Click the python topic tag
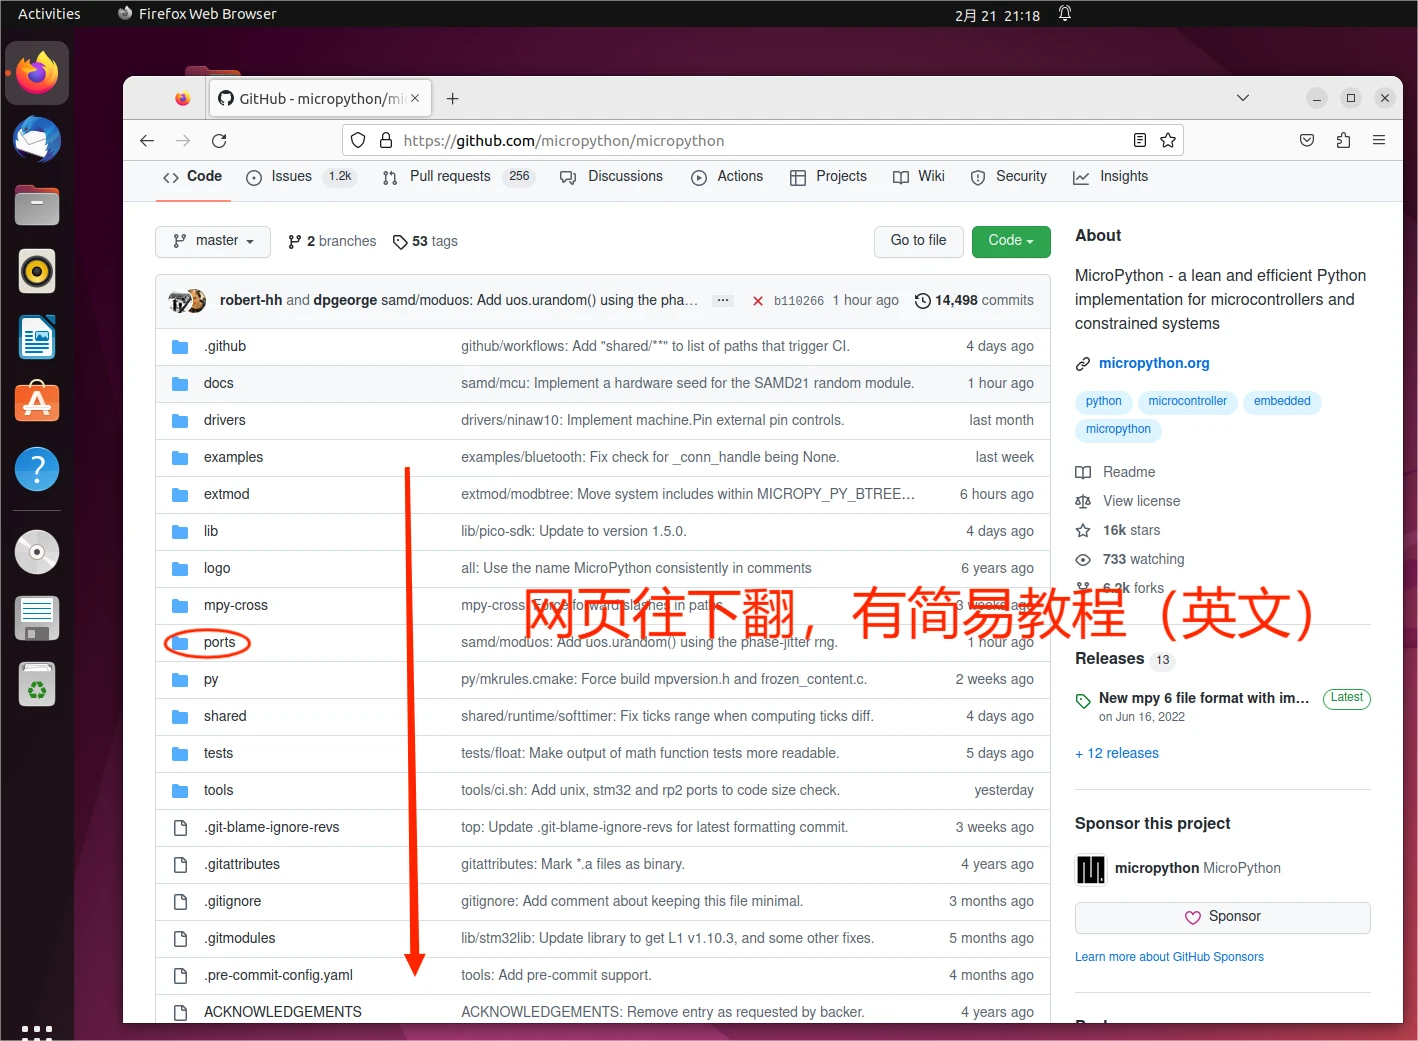 click(x=1104, y=402)
